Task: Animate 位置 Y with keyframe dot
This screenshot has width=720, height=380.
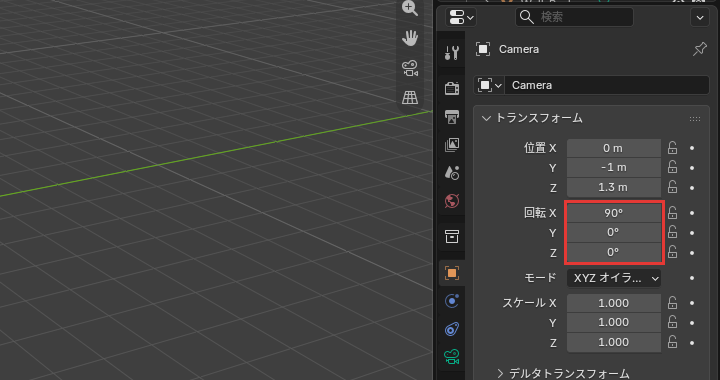Action: 692,168
